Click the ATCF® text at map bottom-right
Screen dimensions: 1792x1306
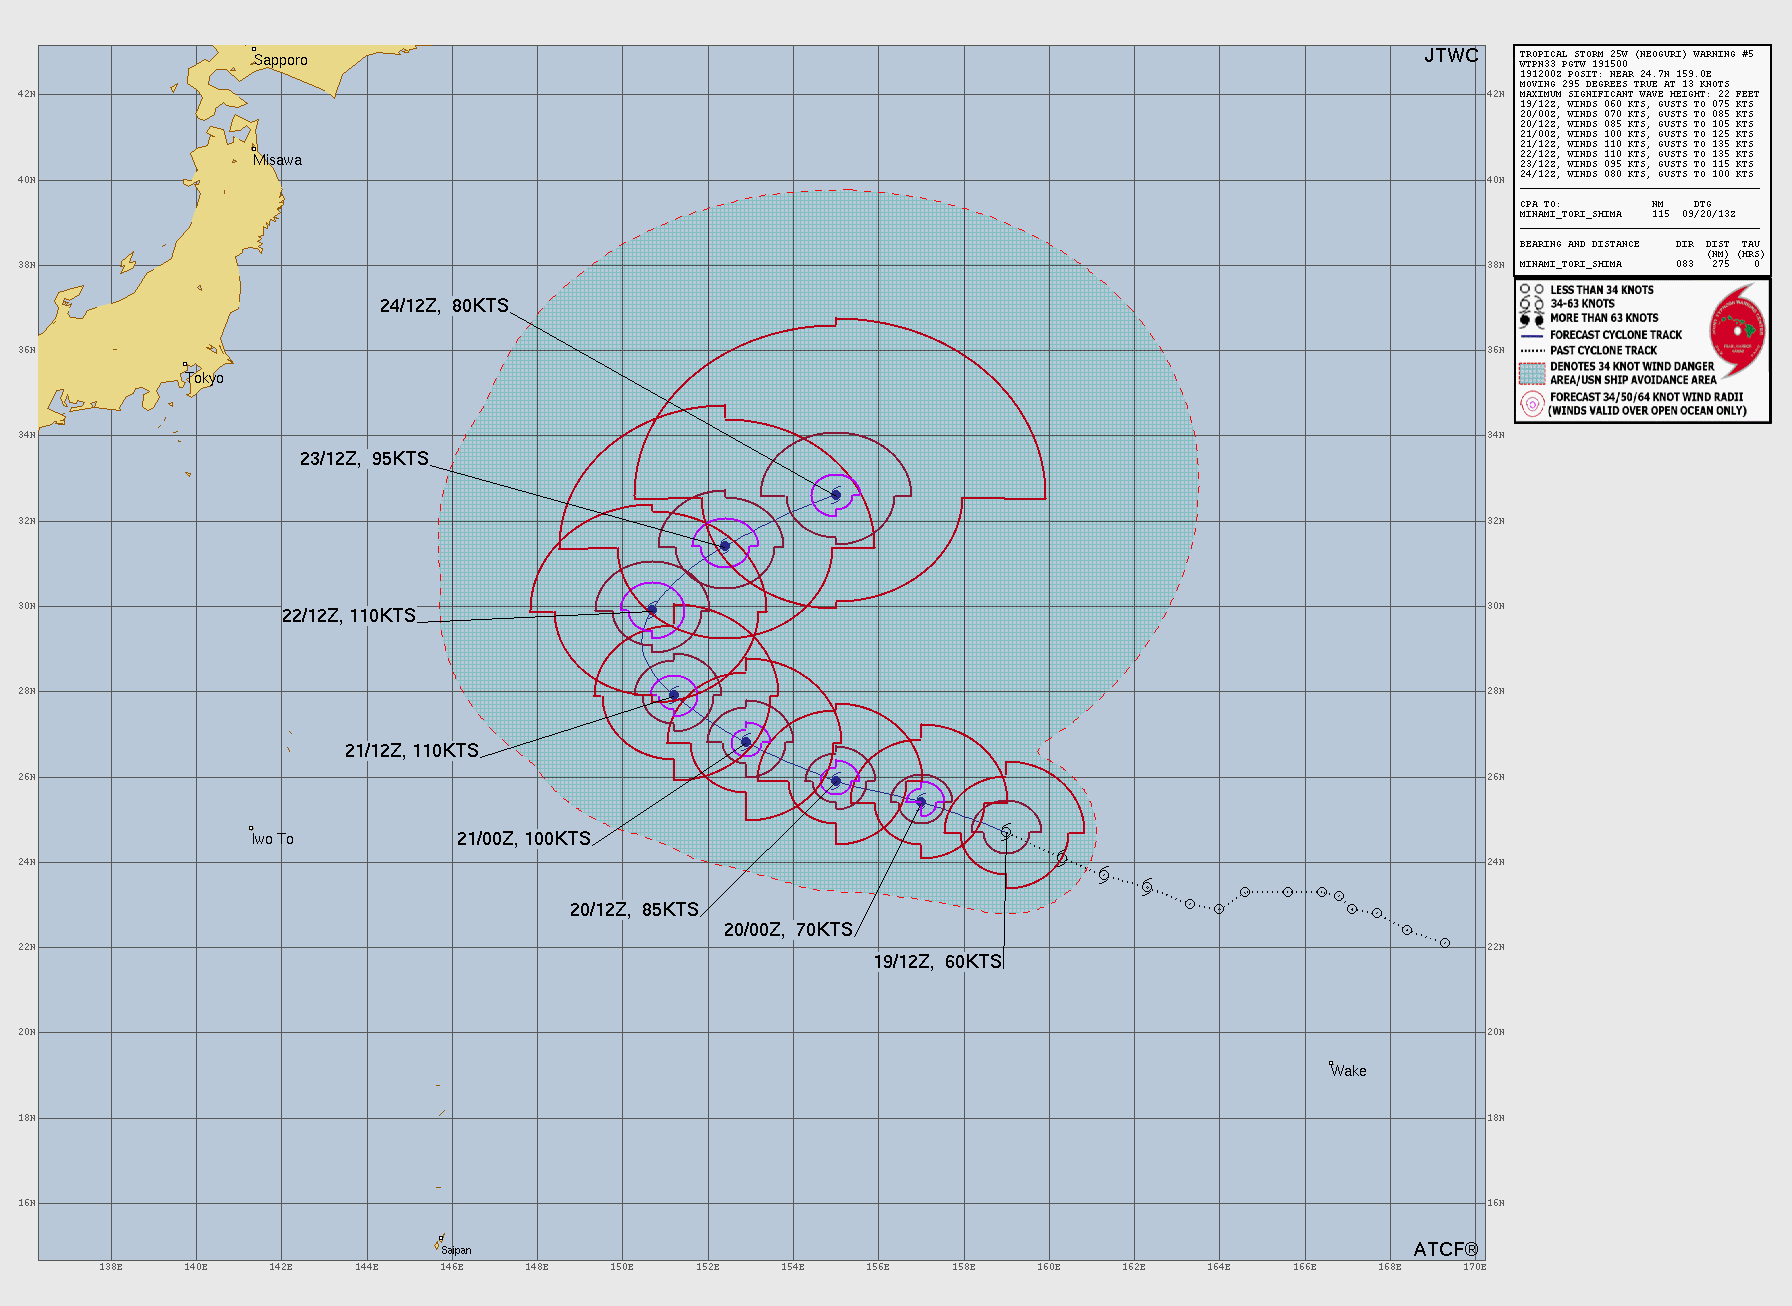1445,1249
